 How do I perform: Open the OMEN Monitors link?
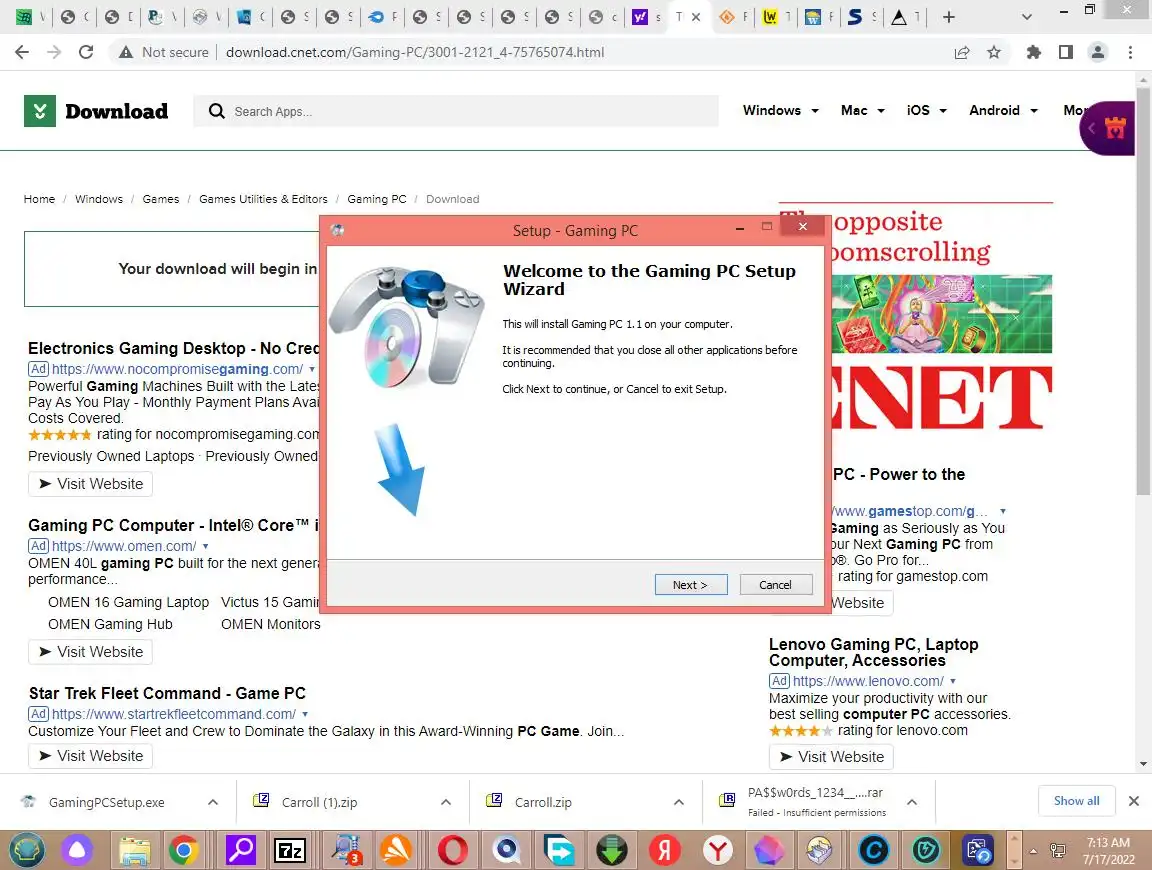coord(270,624)
